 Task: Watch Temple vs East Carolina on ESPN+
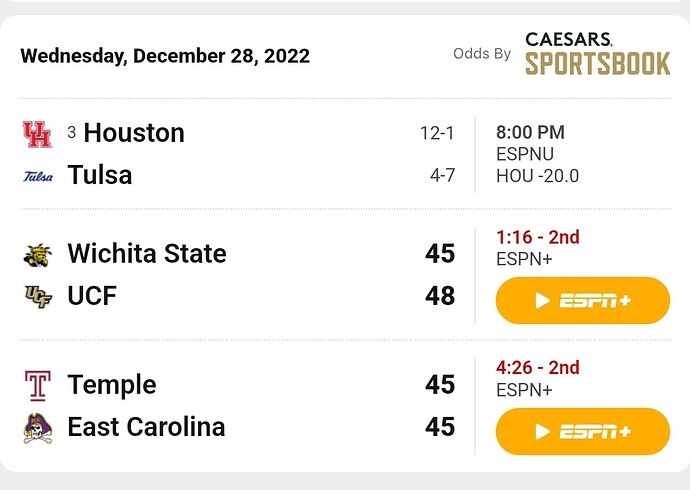tap(583, 432)
